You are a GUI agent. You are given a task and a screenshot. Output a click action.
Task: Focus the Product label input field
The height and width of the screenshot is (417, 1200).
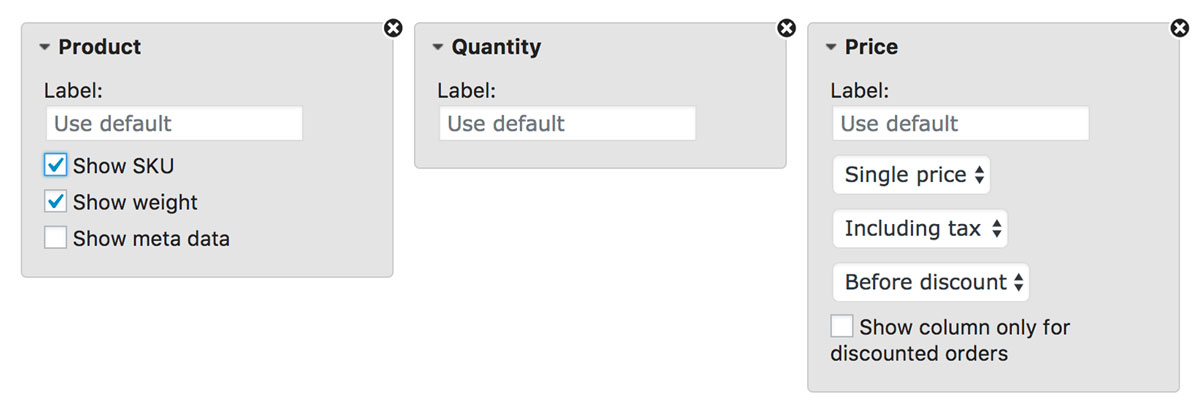(173, 124)
